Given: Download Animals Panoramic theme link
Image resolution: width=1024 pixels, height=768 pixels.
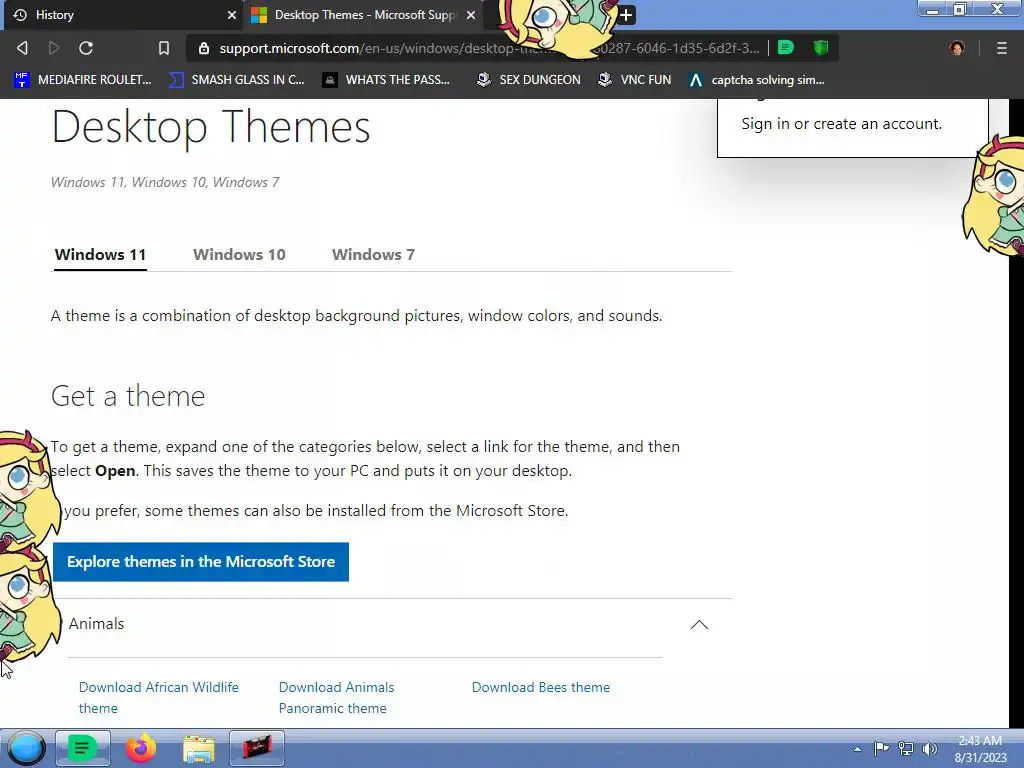Looking at the screenshot, I should (x=336, y=697).
